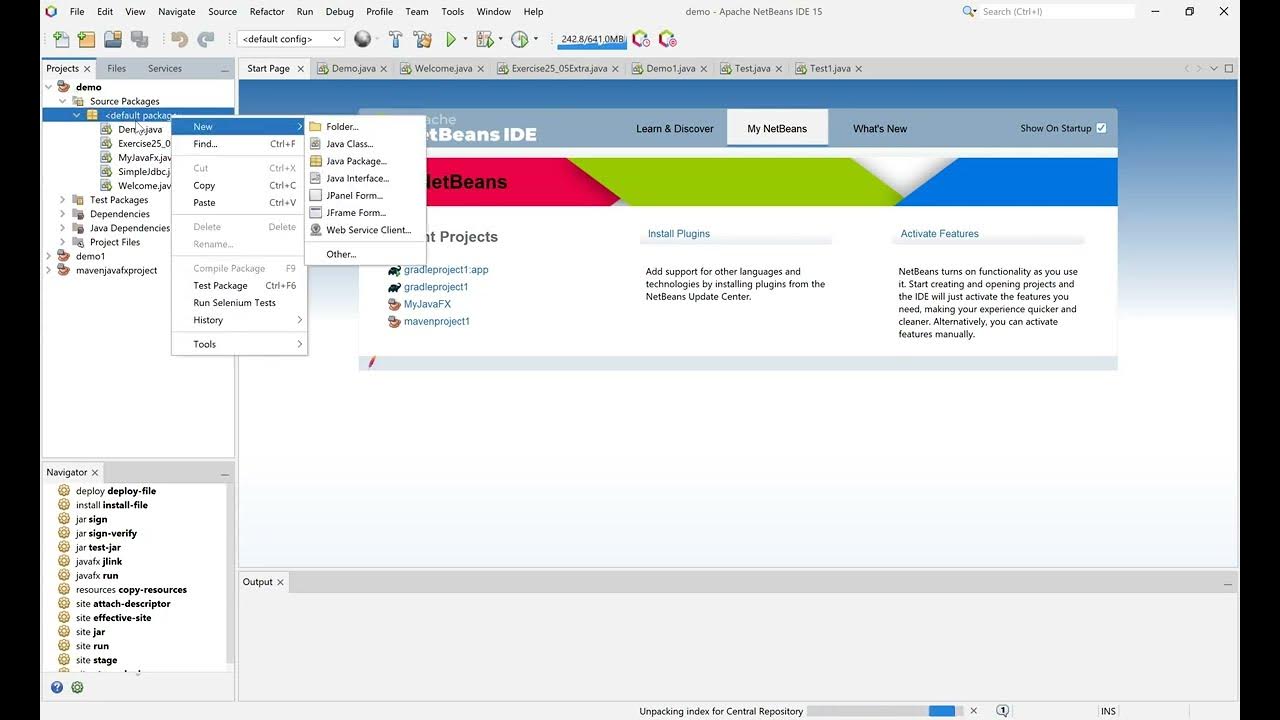Close the Output panel tab
This screenshot has width=1280, height=720.
pyautogui.click(x=280, y=582)
